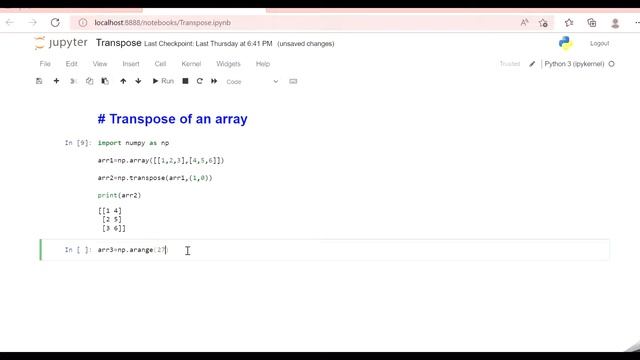Image resolution: width=640 pixels, height=360 pixels.
Task: Open the Kernel menu
Action: [191, 64]
